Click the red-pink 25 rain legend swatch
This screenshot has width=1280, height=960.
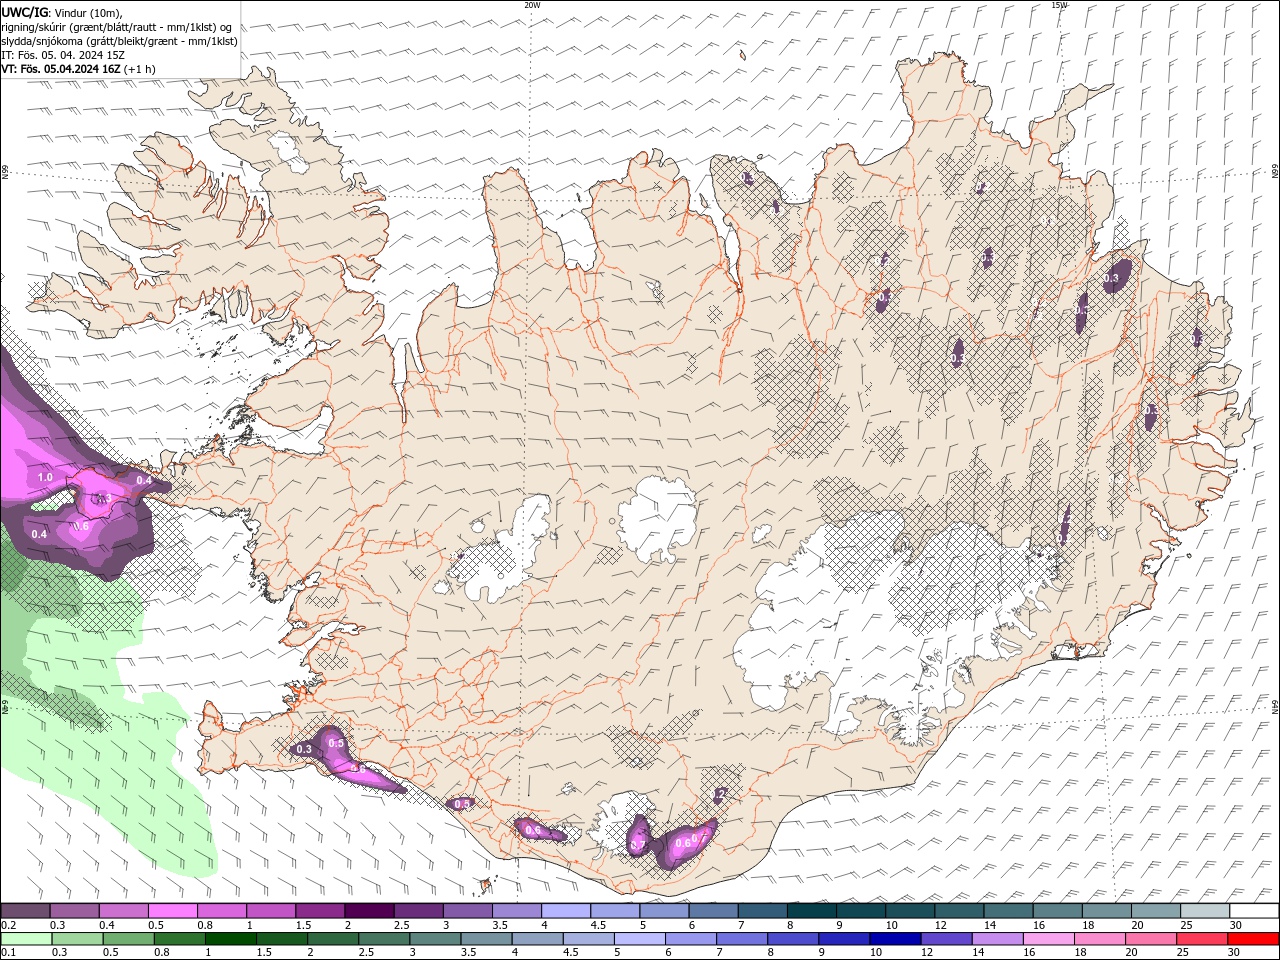pos(1201,939)
